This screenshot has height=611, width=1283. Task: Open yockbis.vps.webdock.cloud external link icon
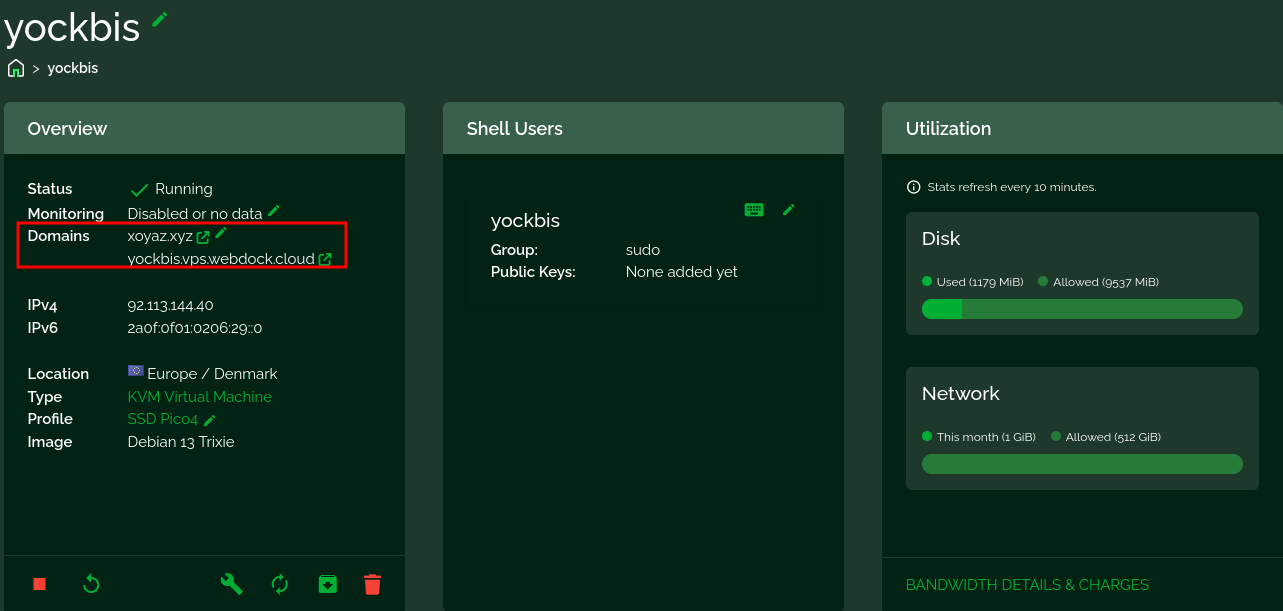click(325, 259)
